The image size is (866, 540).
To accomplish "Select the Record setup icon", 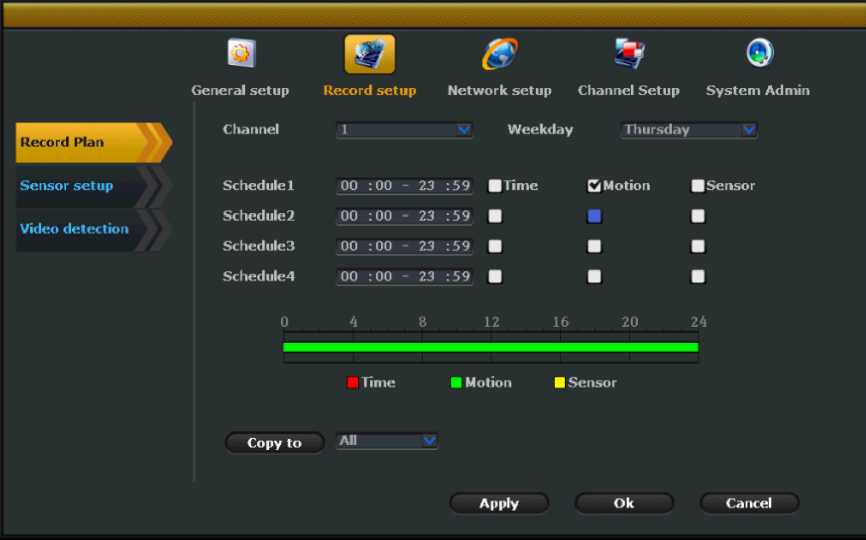I will 369,54.
